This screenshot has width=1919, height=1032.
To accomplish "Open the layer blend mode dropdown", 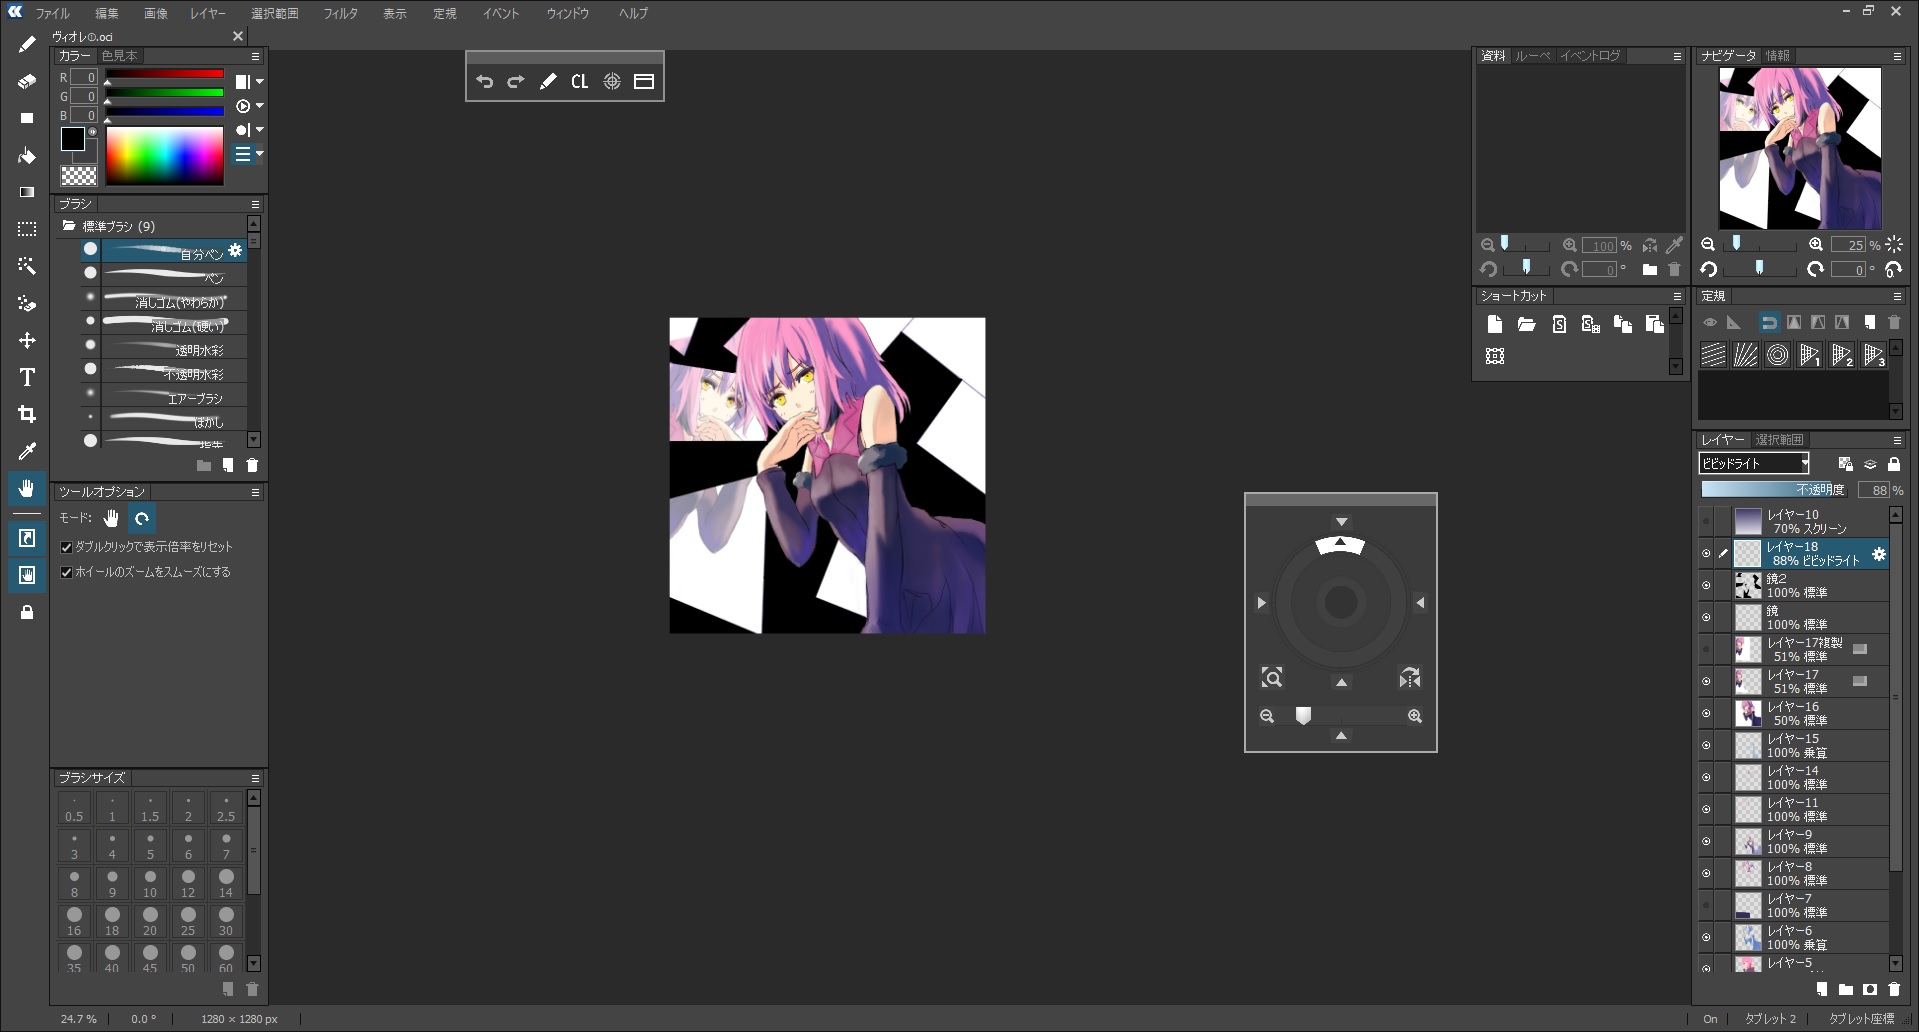I will [1755, 463].
